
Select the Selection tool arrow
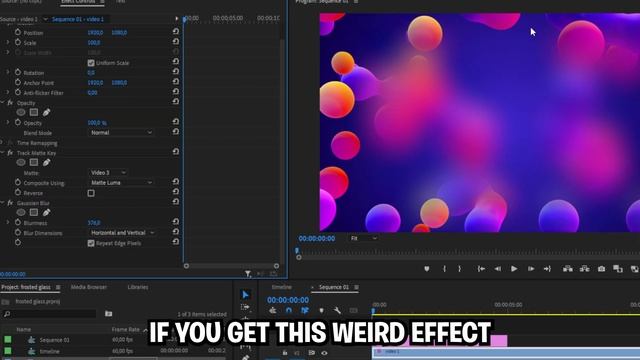click(245, 295)
